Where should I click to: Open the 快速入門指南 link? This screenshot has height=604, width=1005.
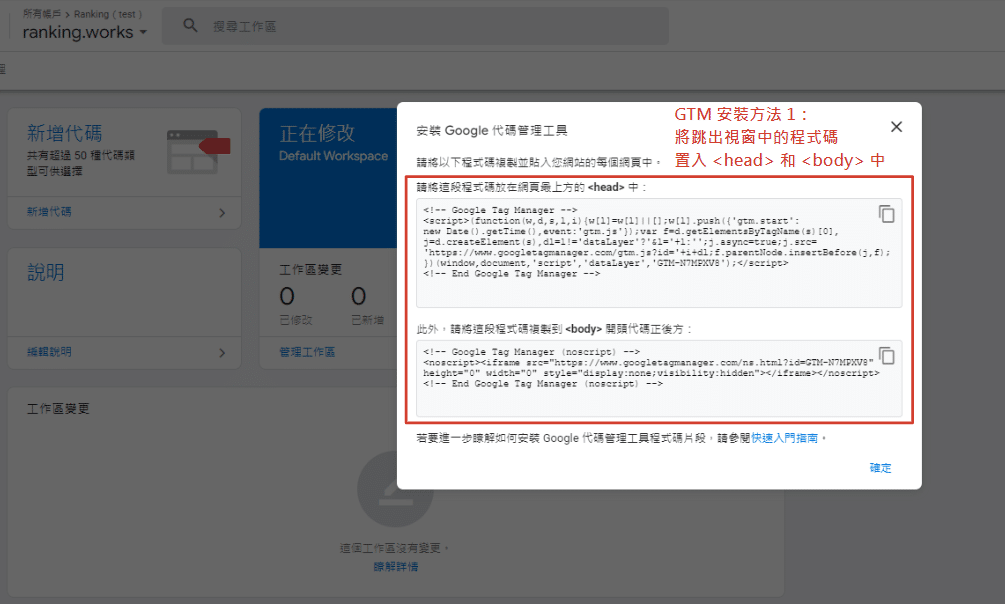pos(787,438)
